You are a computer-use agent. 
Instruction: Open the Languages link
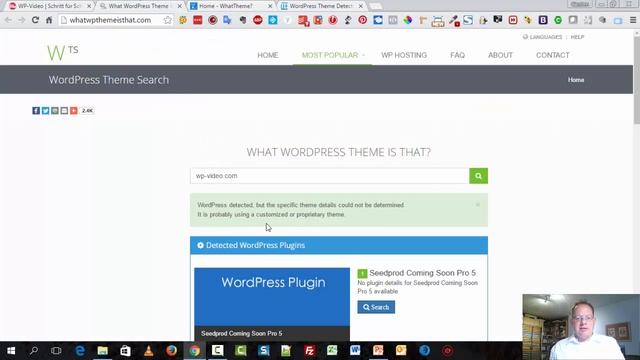542,37
